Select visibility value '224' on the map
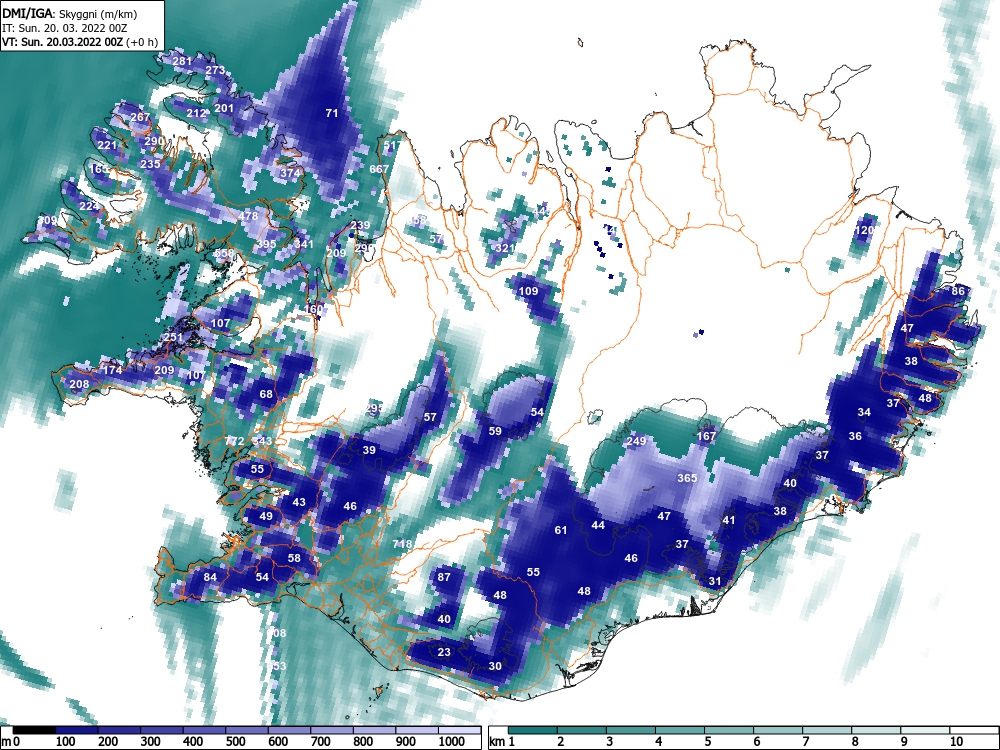This screenshot has height=750, width=1000. coord(89,206)
